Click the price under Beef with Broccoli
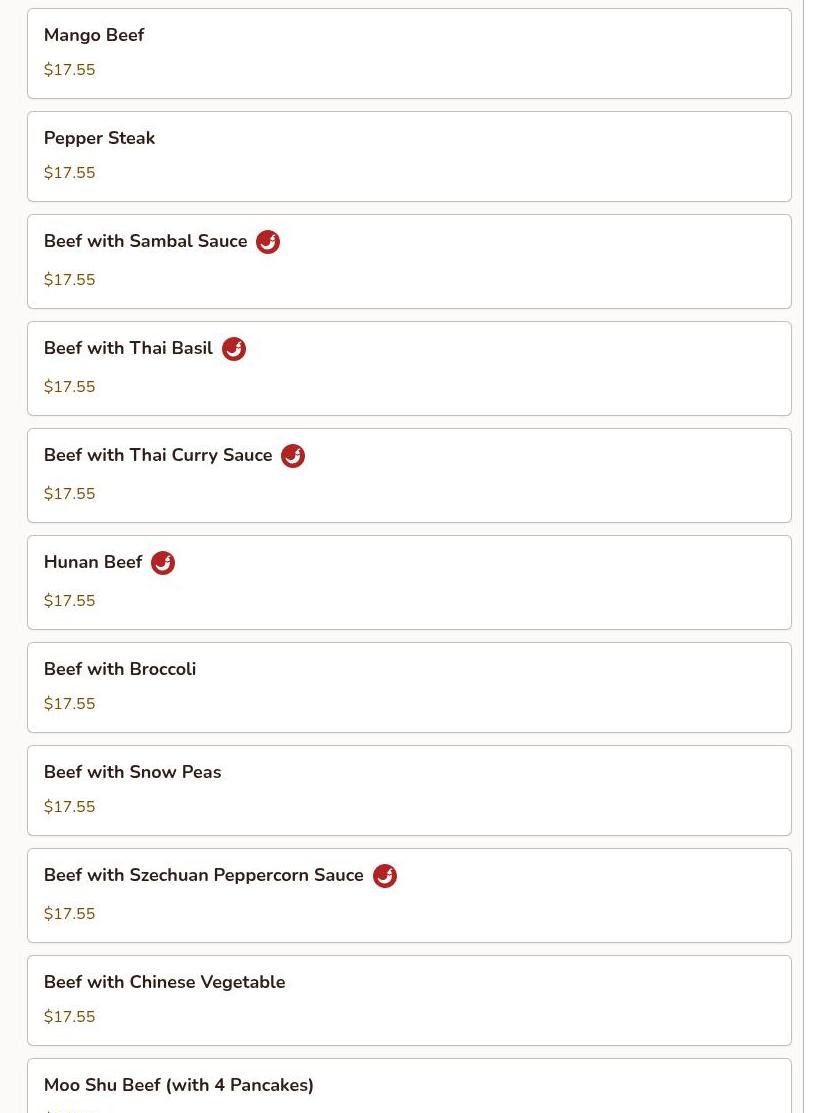 [x=70, y=703]
